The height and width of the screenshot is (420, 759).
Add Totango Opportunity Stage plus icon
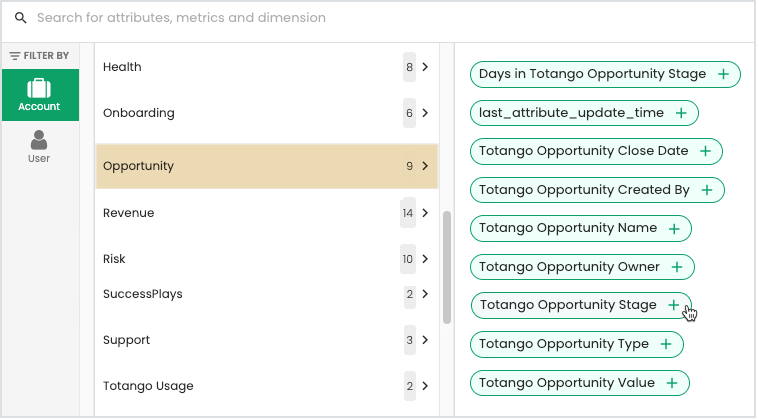click(x=673, y=305)
